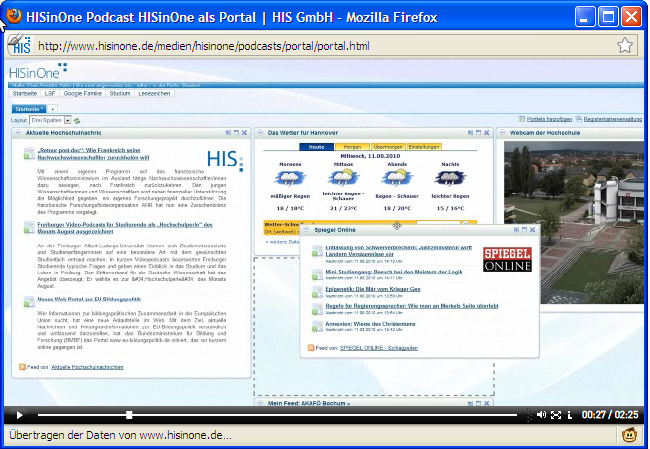Click the SPIEGEL ONLINE logo
The width and height of the screenshot is (650, 449).
pos(507,260)
